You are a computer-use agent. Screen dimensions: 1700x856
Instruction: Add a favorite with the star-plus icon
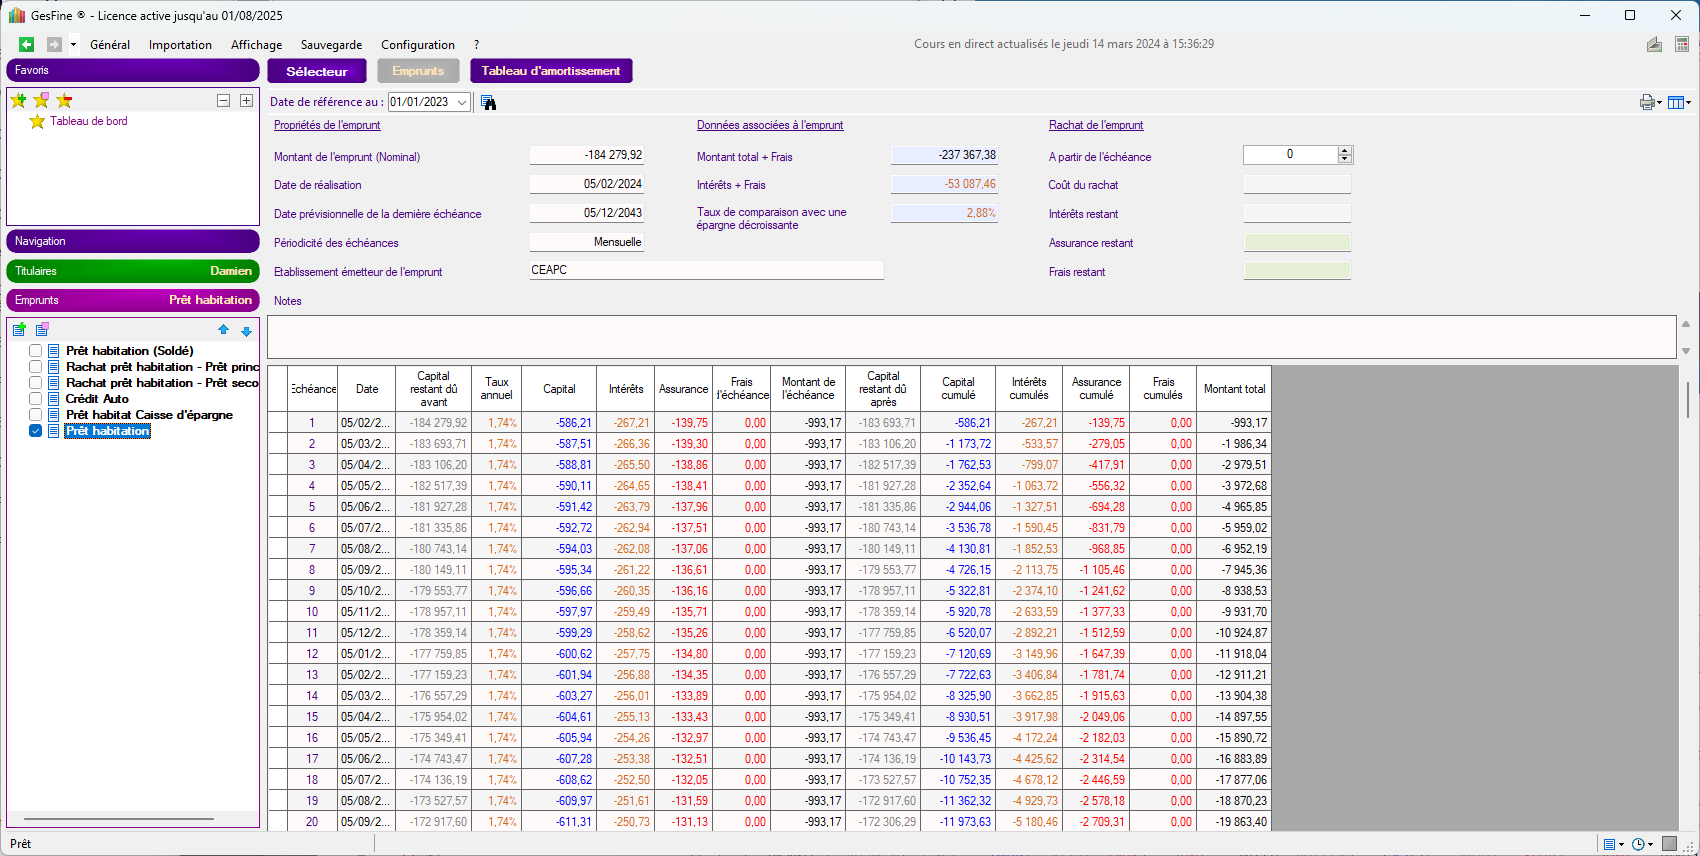click(x=18, y=100)
